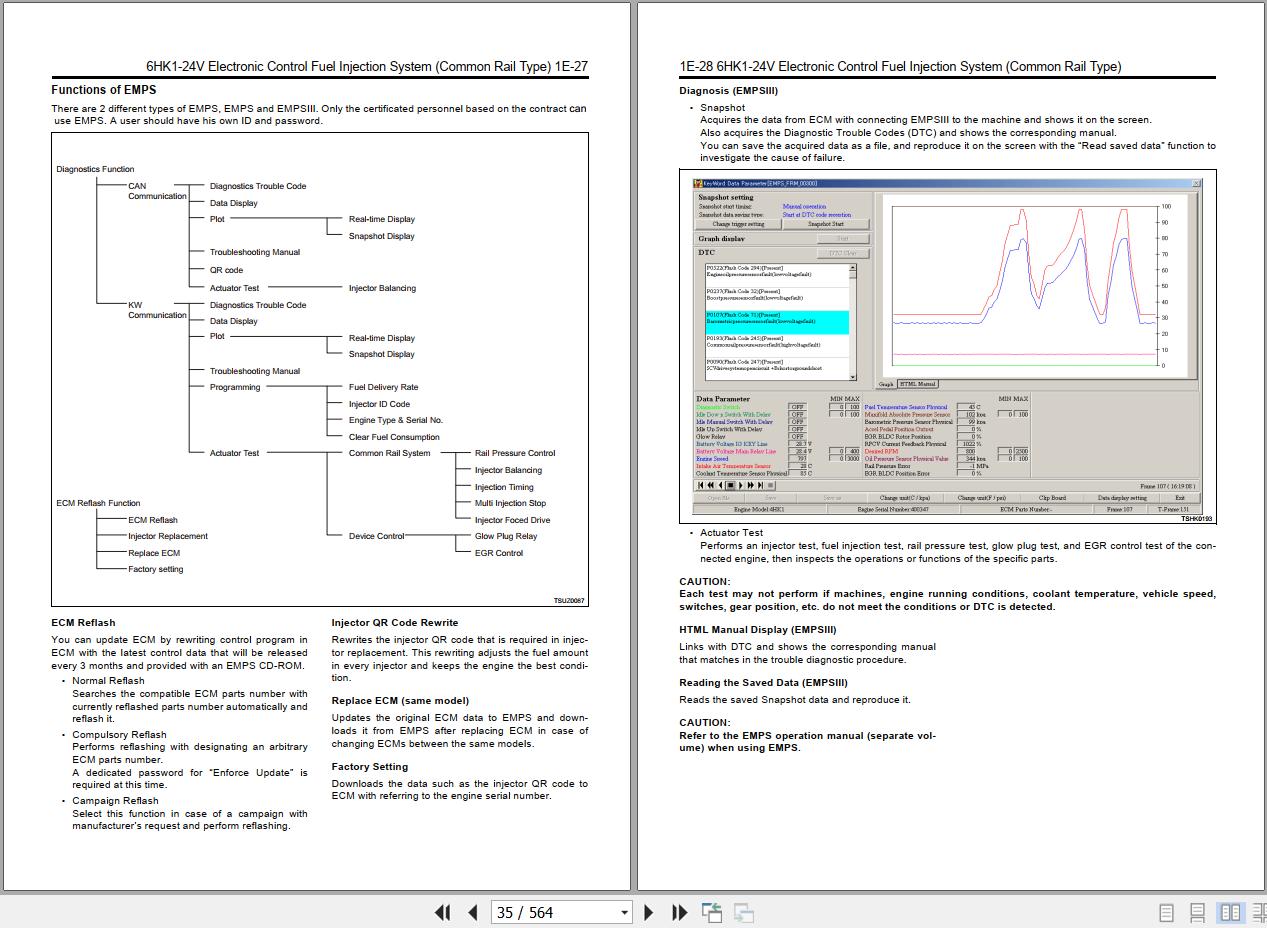Click "Data display setting" in the EMPS screenshot

1122,497
